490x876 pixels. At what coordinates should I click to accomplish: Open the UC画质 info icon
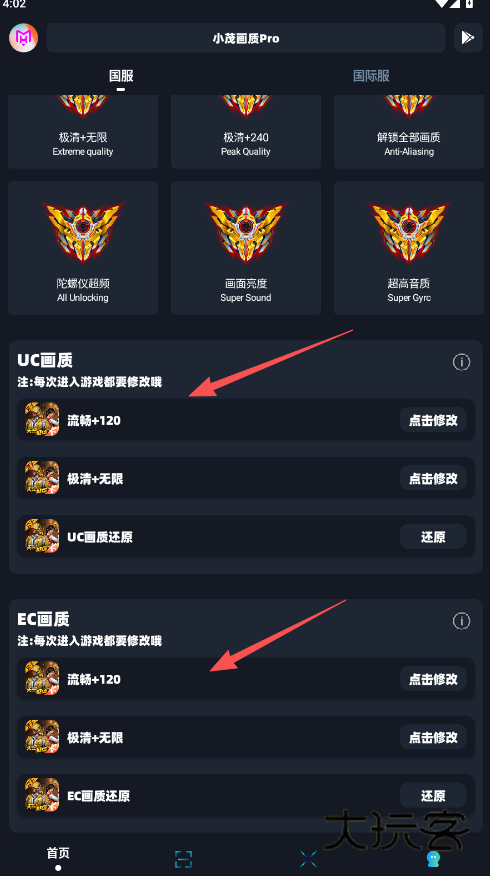coord(461,362)
